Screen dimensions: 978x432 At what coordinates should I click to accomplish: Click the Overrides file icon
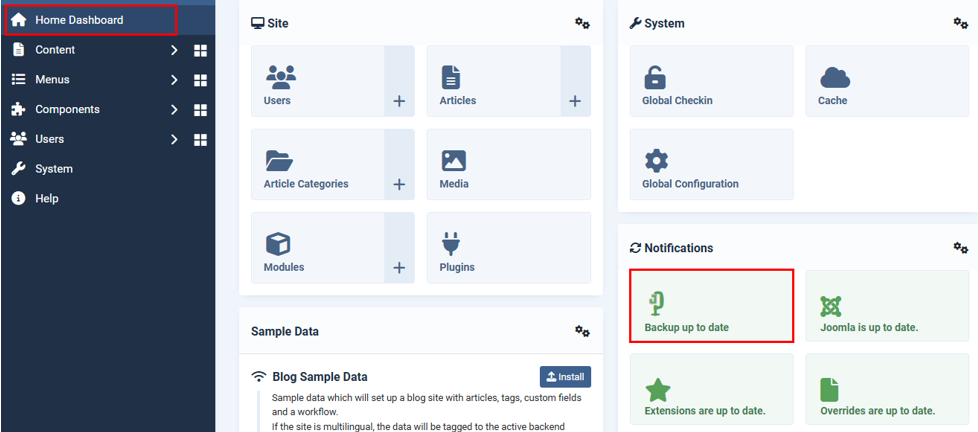829,390
